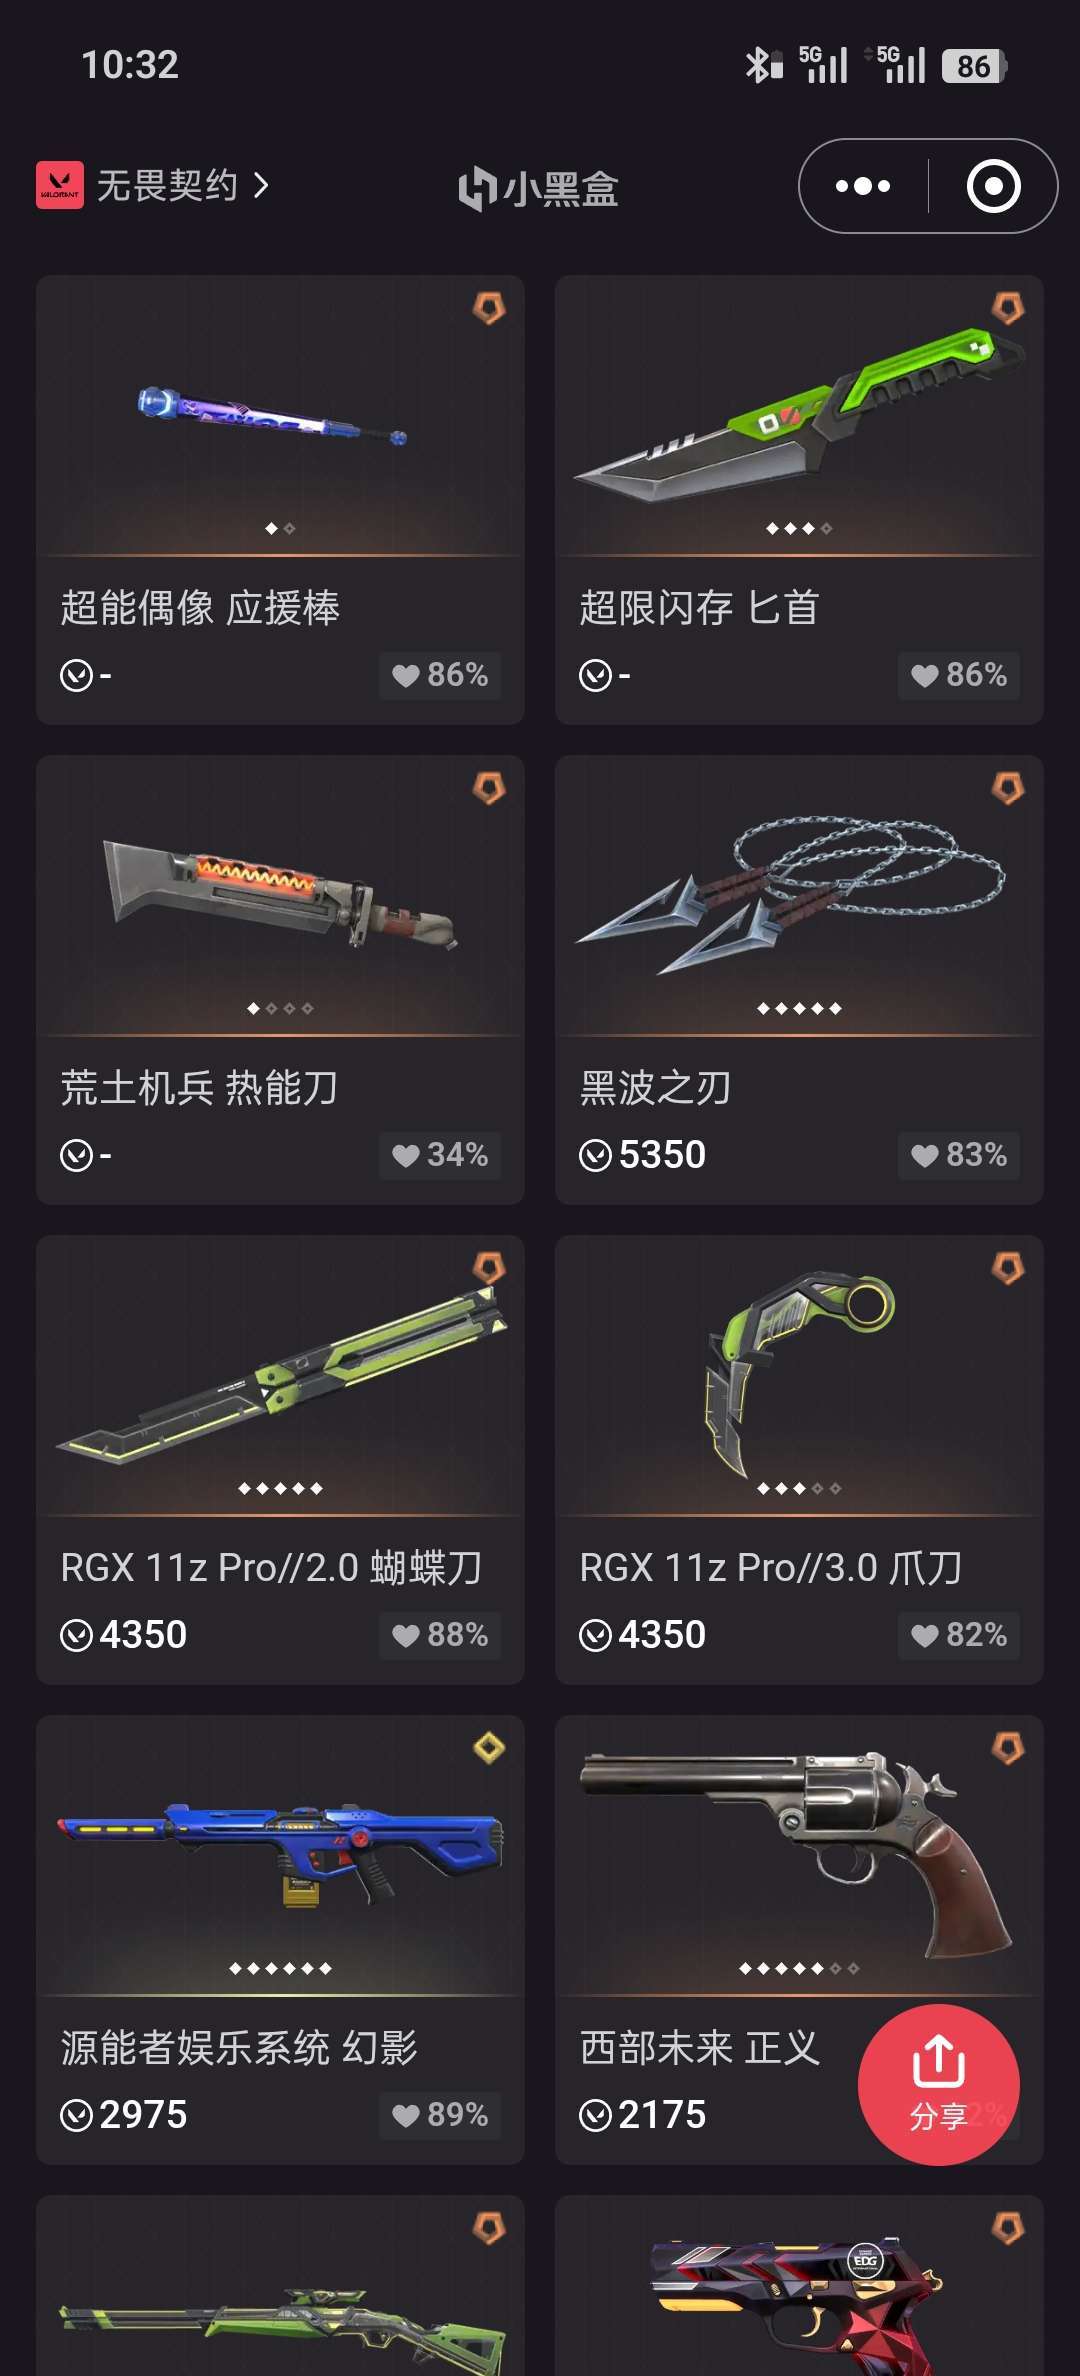Open the mini program more-options menu
The width and height of the screenshot is (1080, 2376).
863,186
